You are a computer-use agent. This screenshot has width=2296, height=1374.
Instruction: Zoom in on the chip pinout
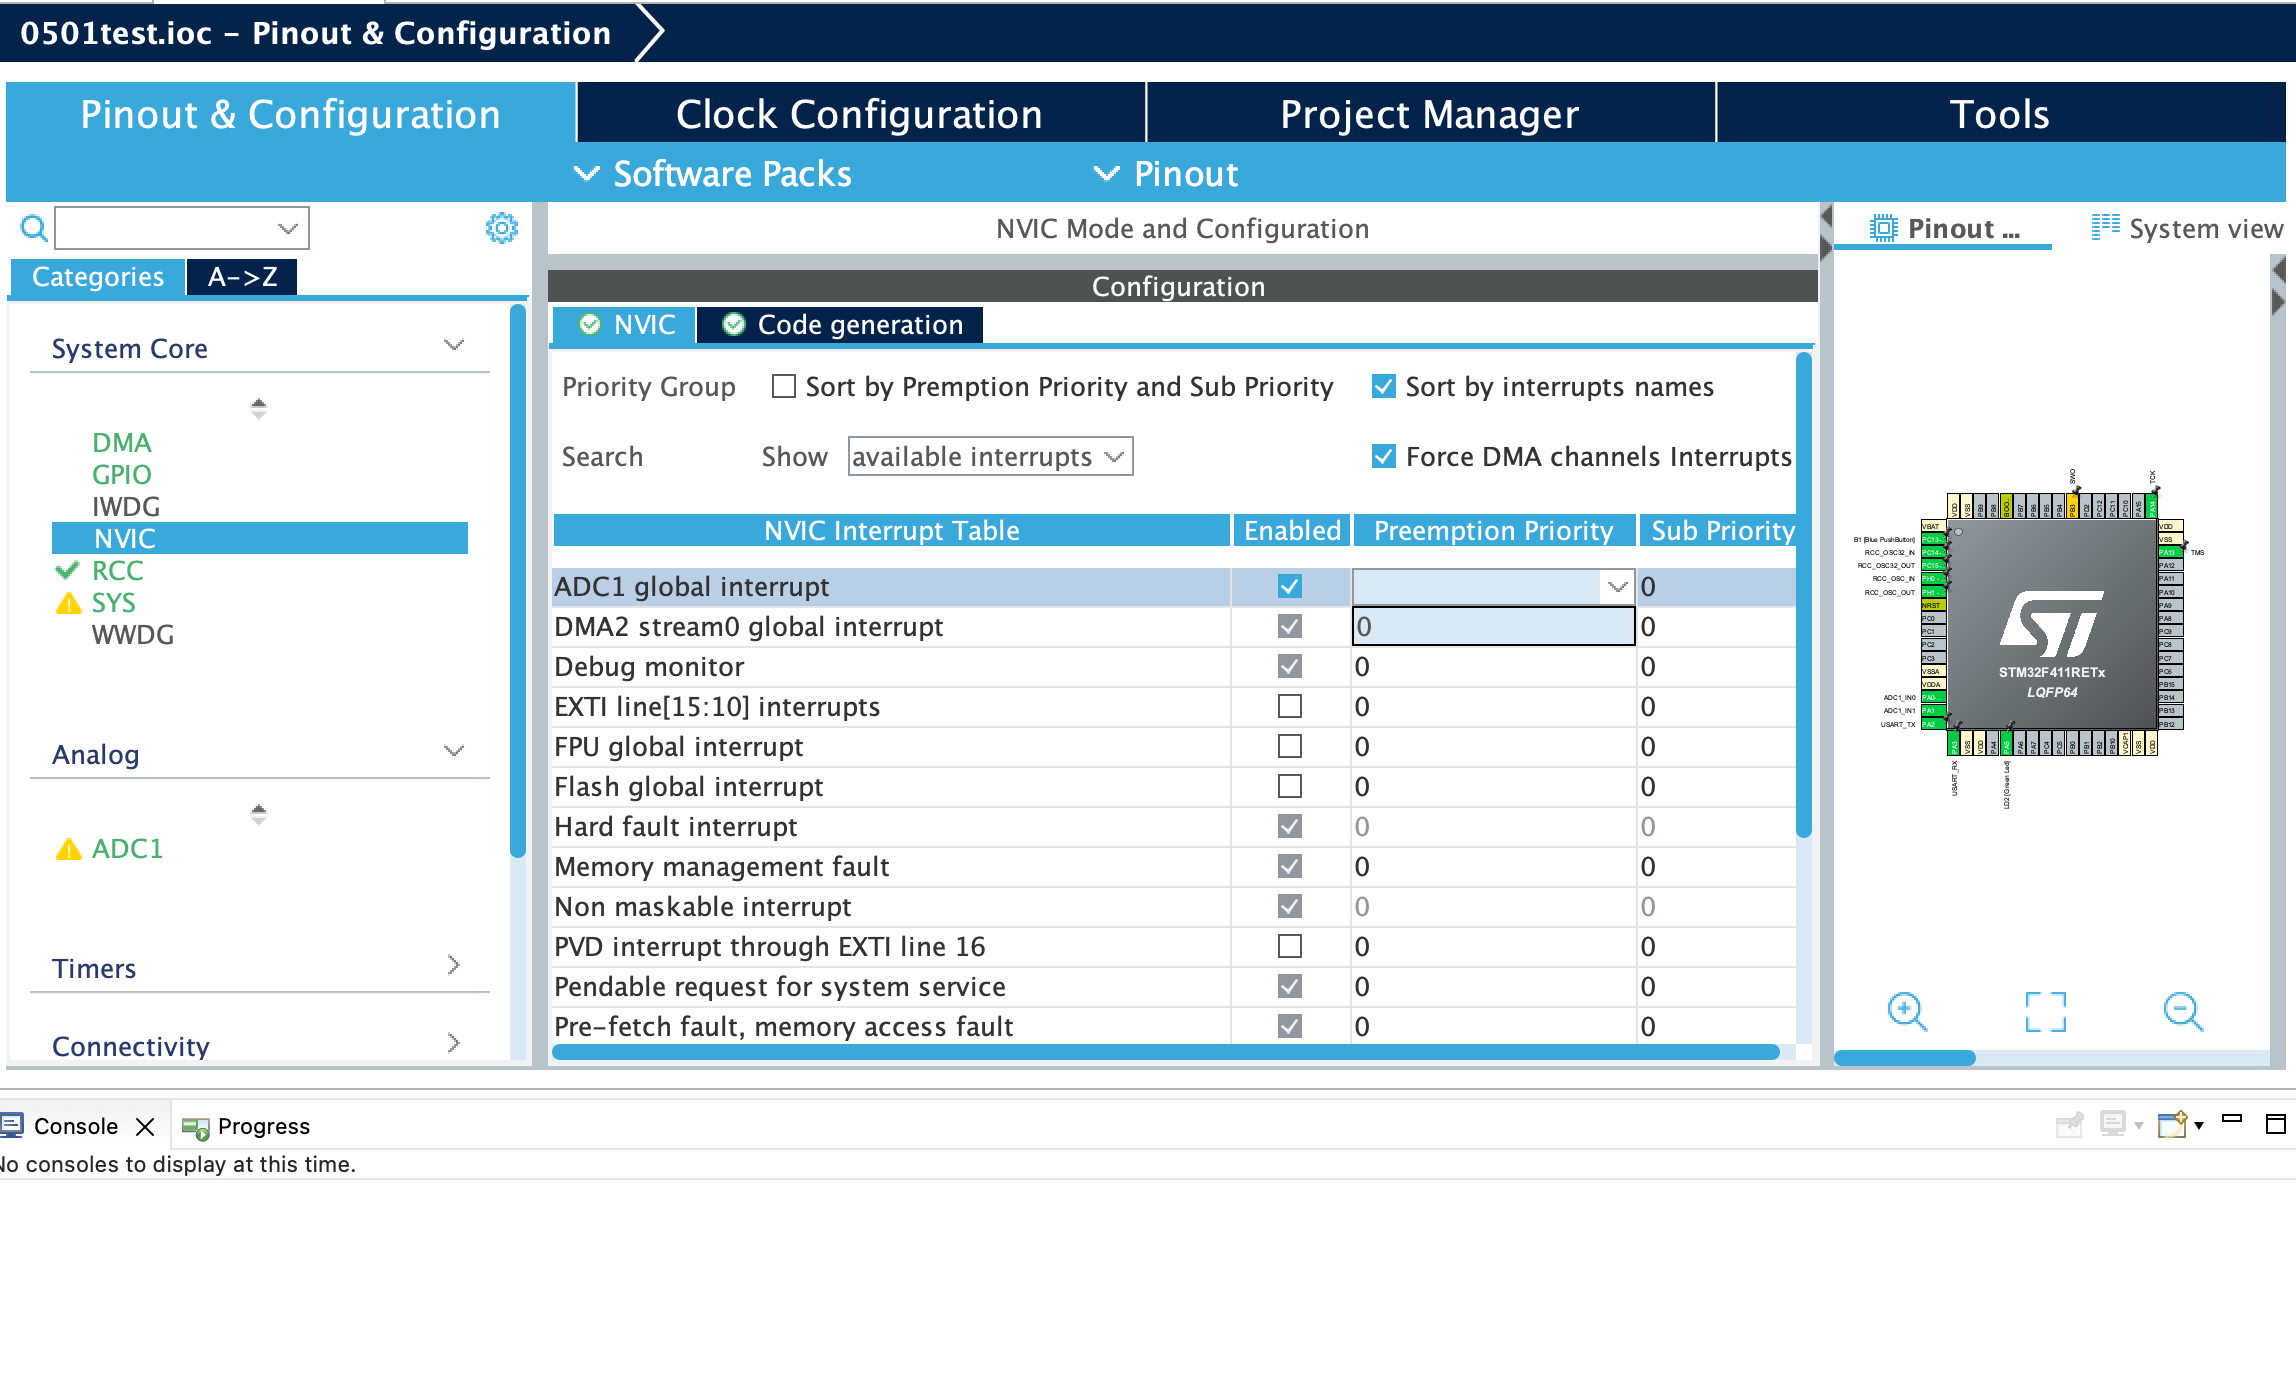click(x=1906, y=1011)
